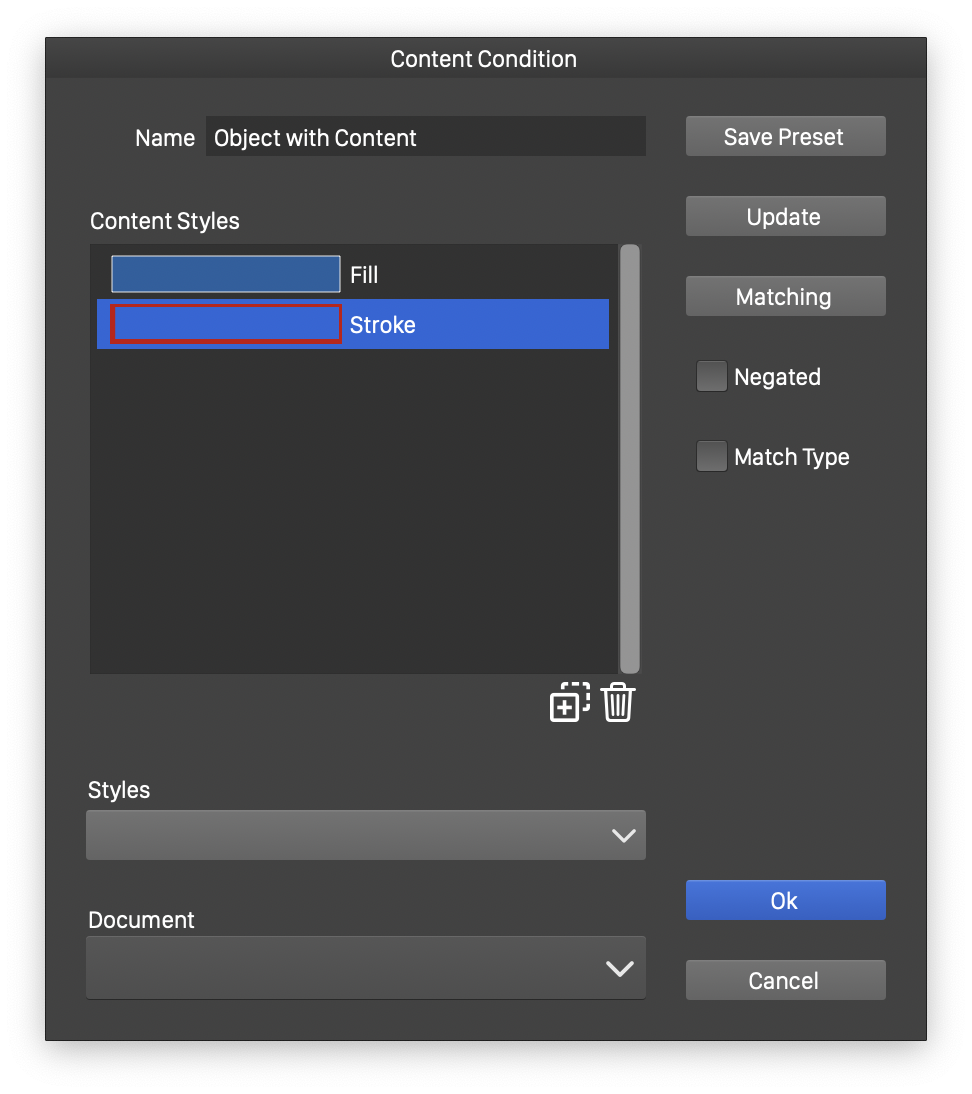The image size is (972, 1094).
Task: Click the trash icon to delete style
Action: coord(618,702)
